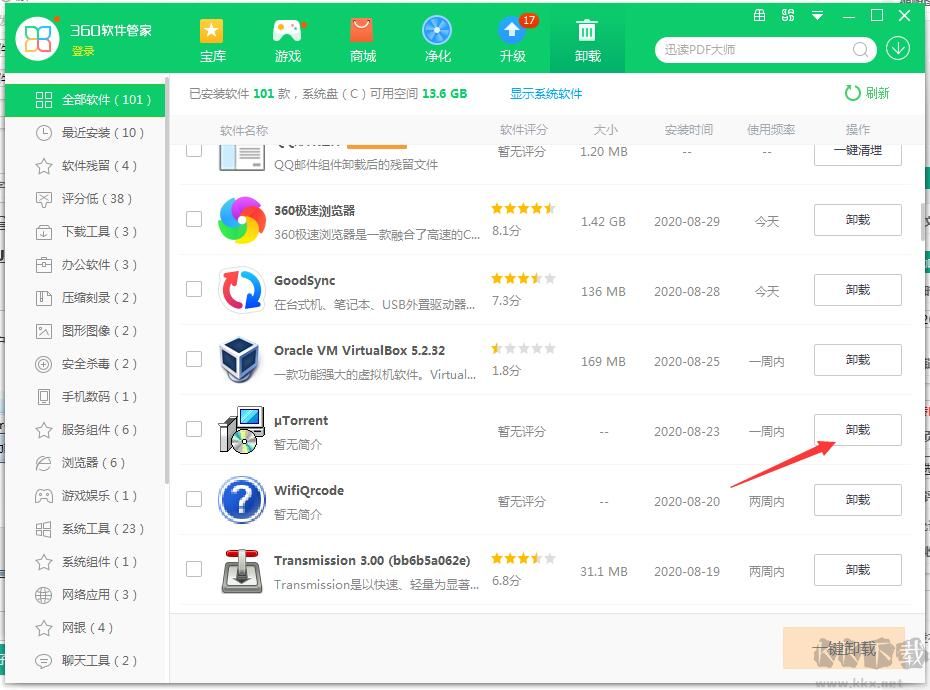
Task: Click the 办公软件 category icon
Action: coord(43,265)
